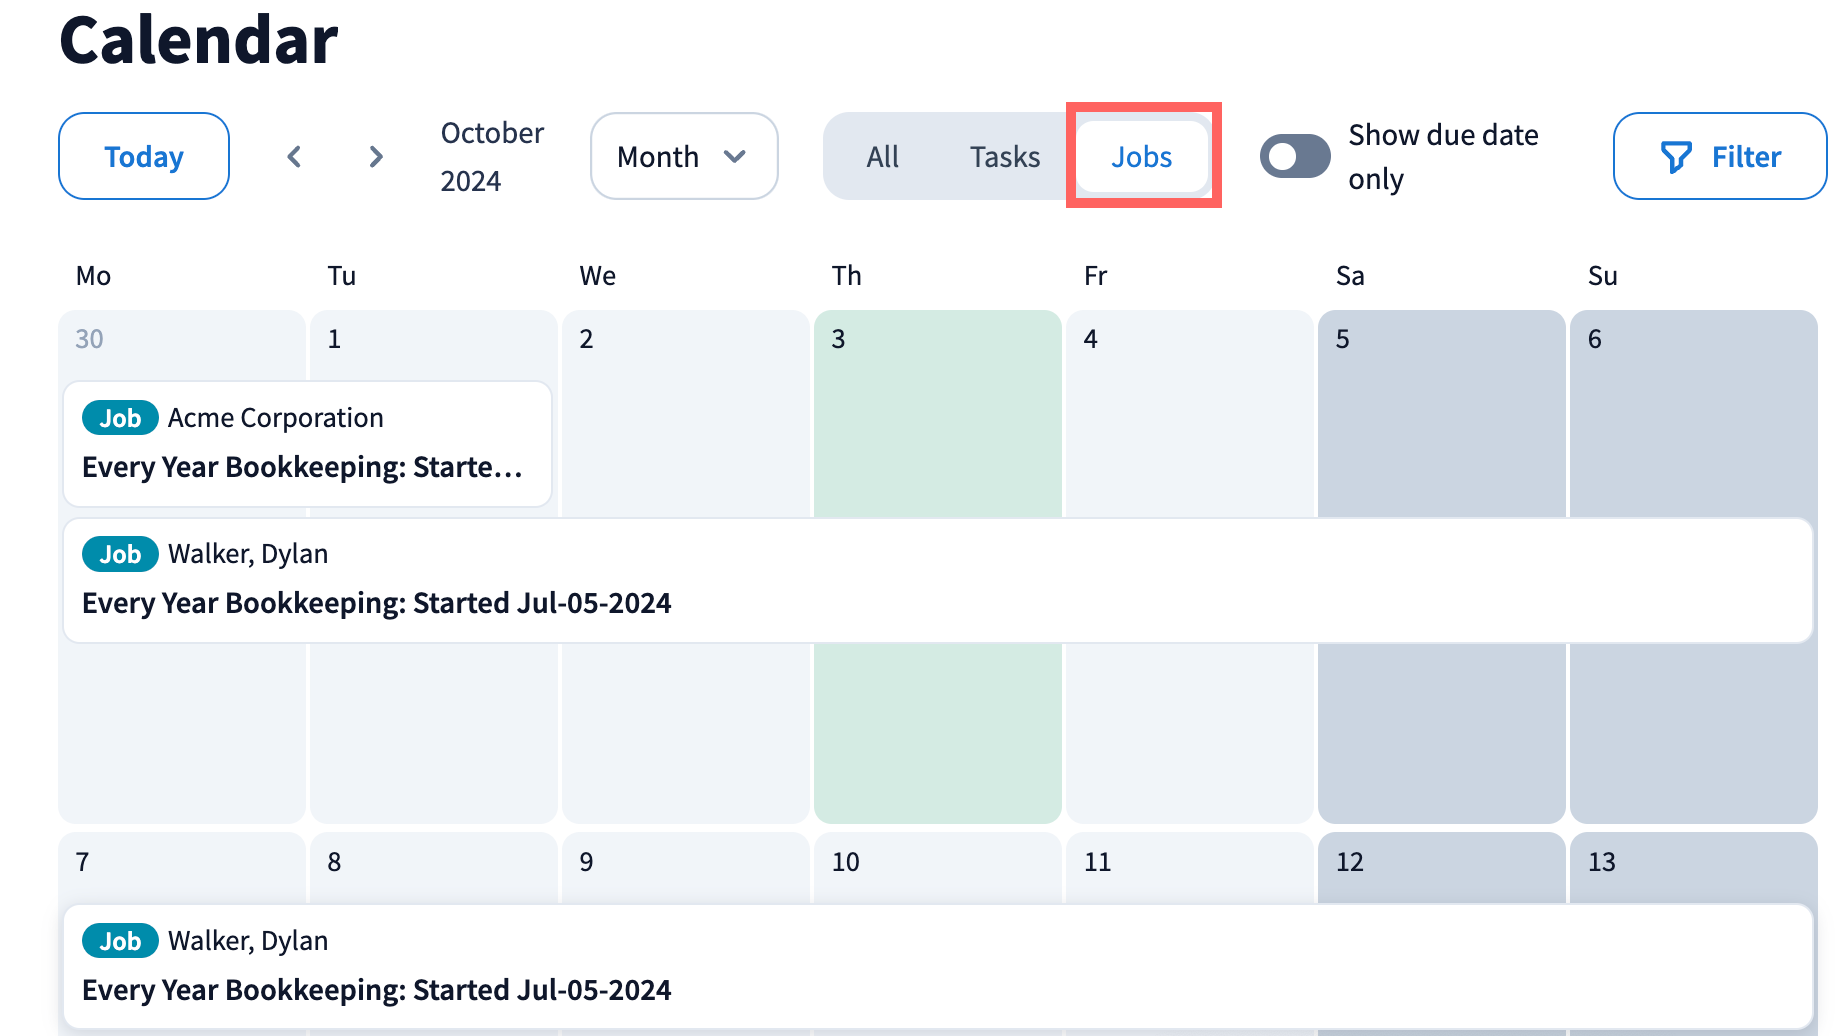1842x1036 pixels.
Task: Select Thursday October 3 day cell
Action: click(x=937, y=730)
